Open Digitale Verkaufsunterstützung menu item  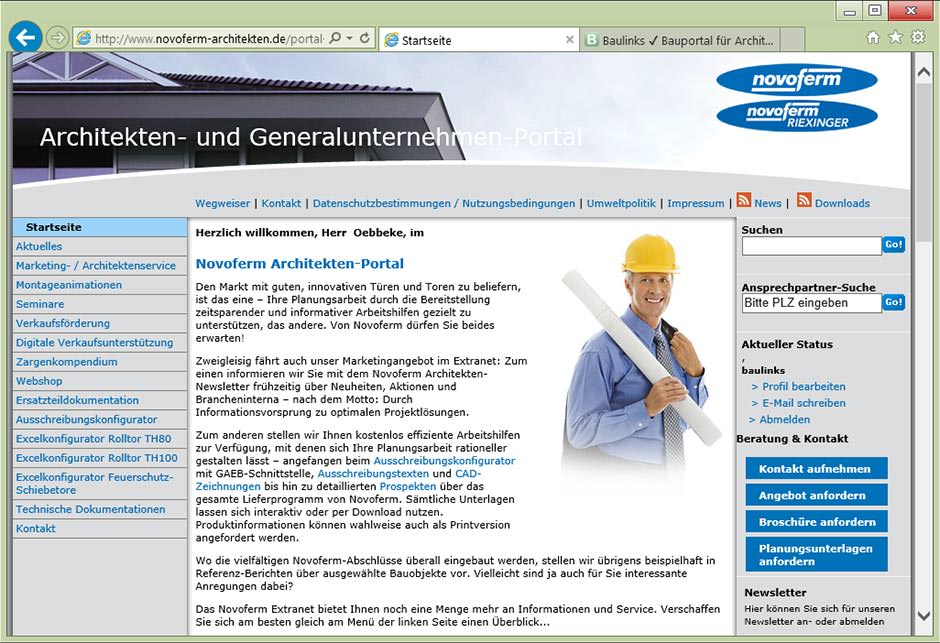pyautogui.click(x=100, y=342)
